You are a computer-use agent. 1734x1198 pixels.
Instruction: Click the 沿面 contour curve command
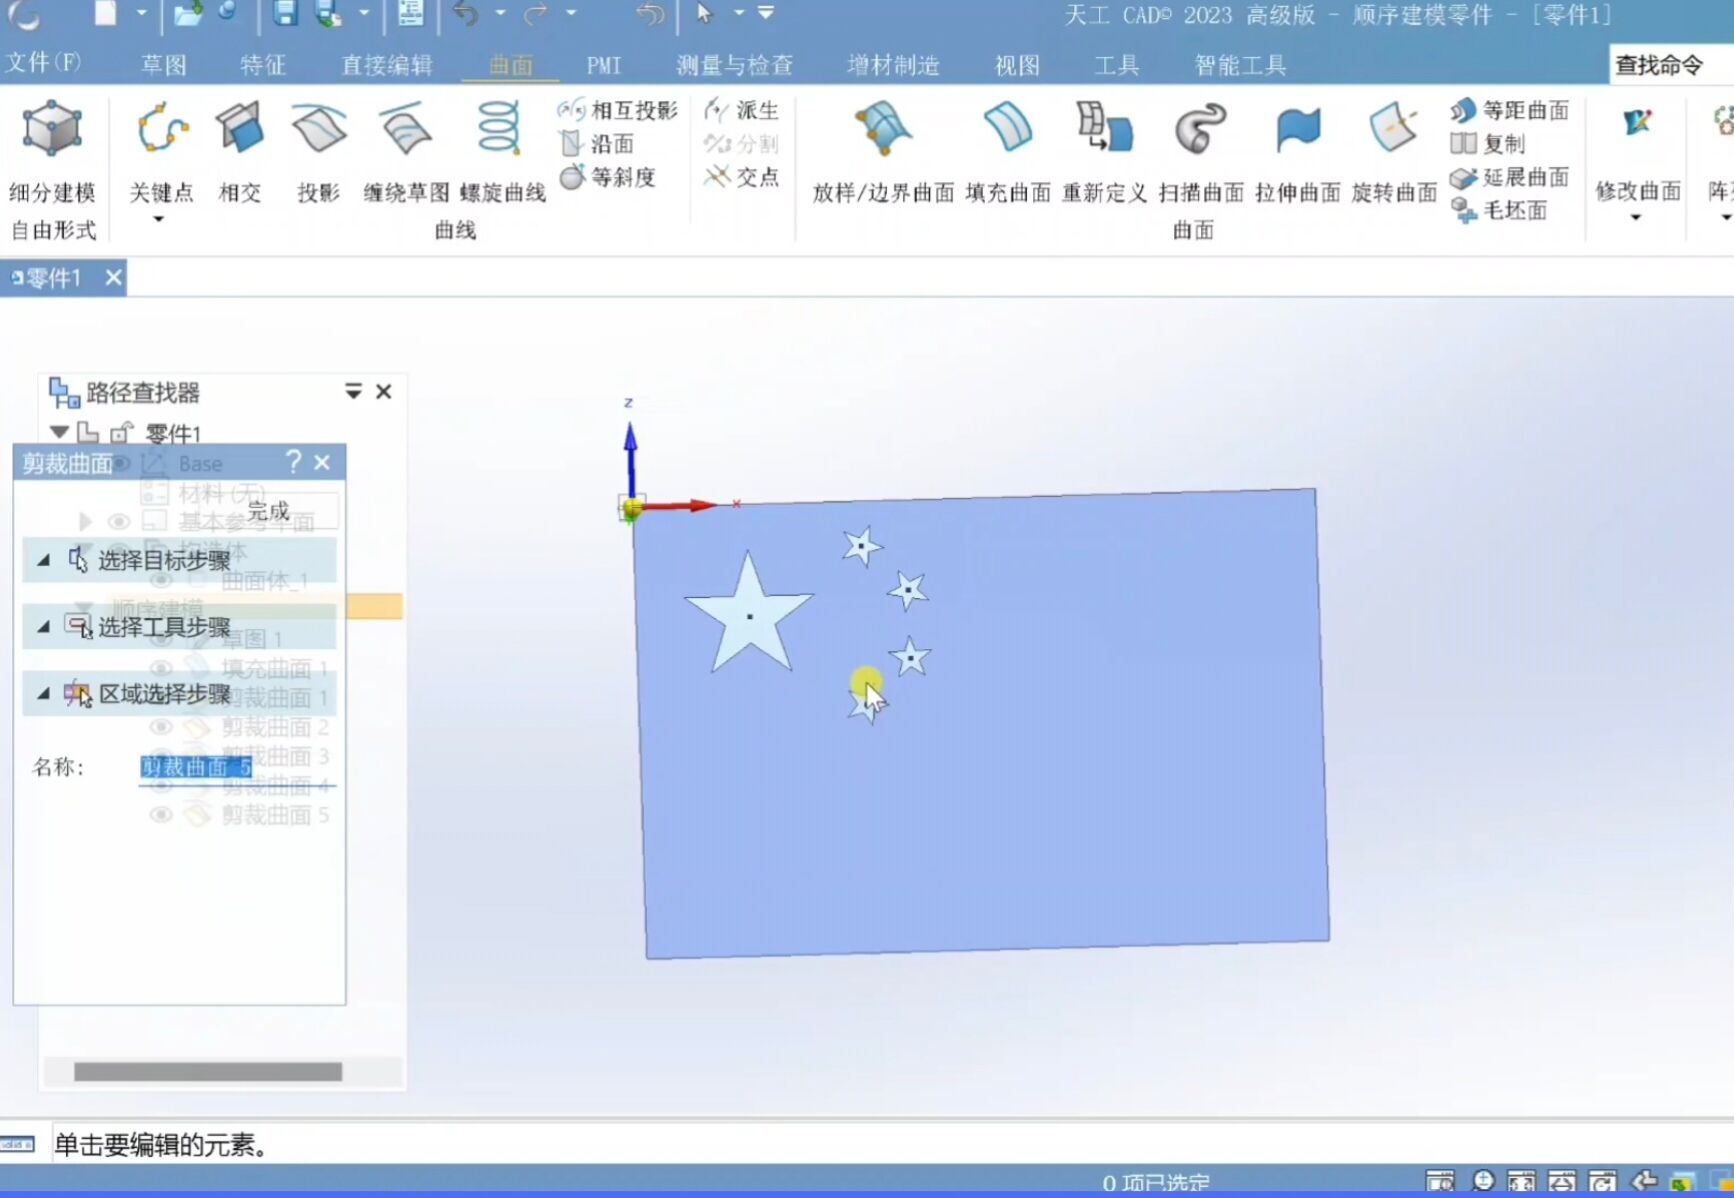coord(597,144)
